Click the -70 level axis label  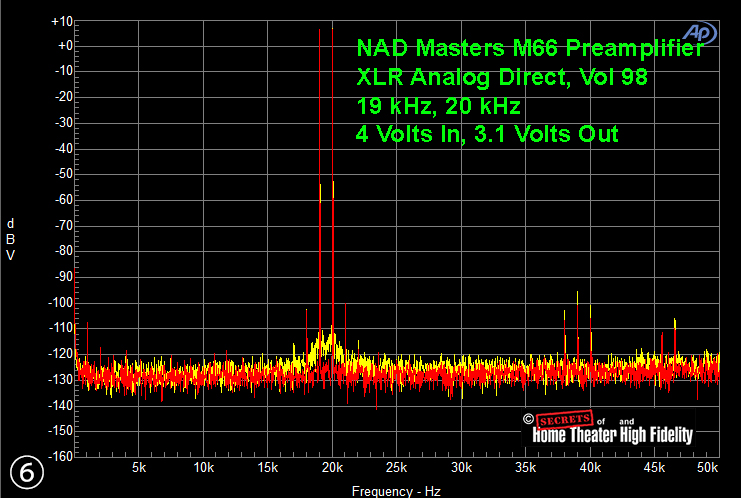[63, 225]
